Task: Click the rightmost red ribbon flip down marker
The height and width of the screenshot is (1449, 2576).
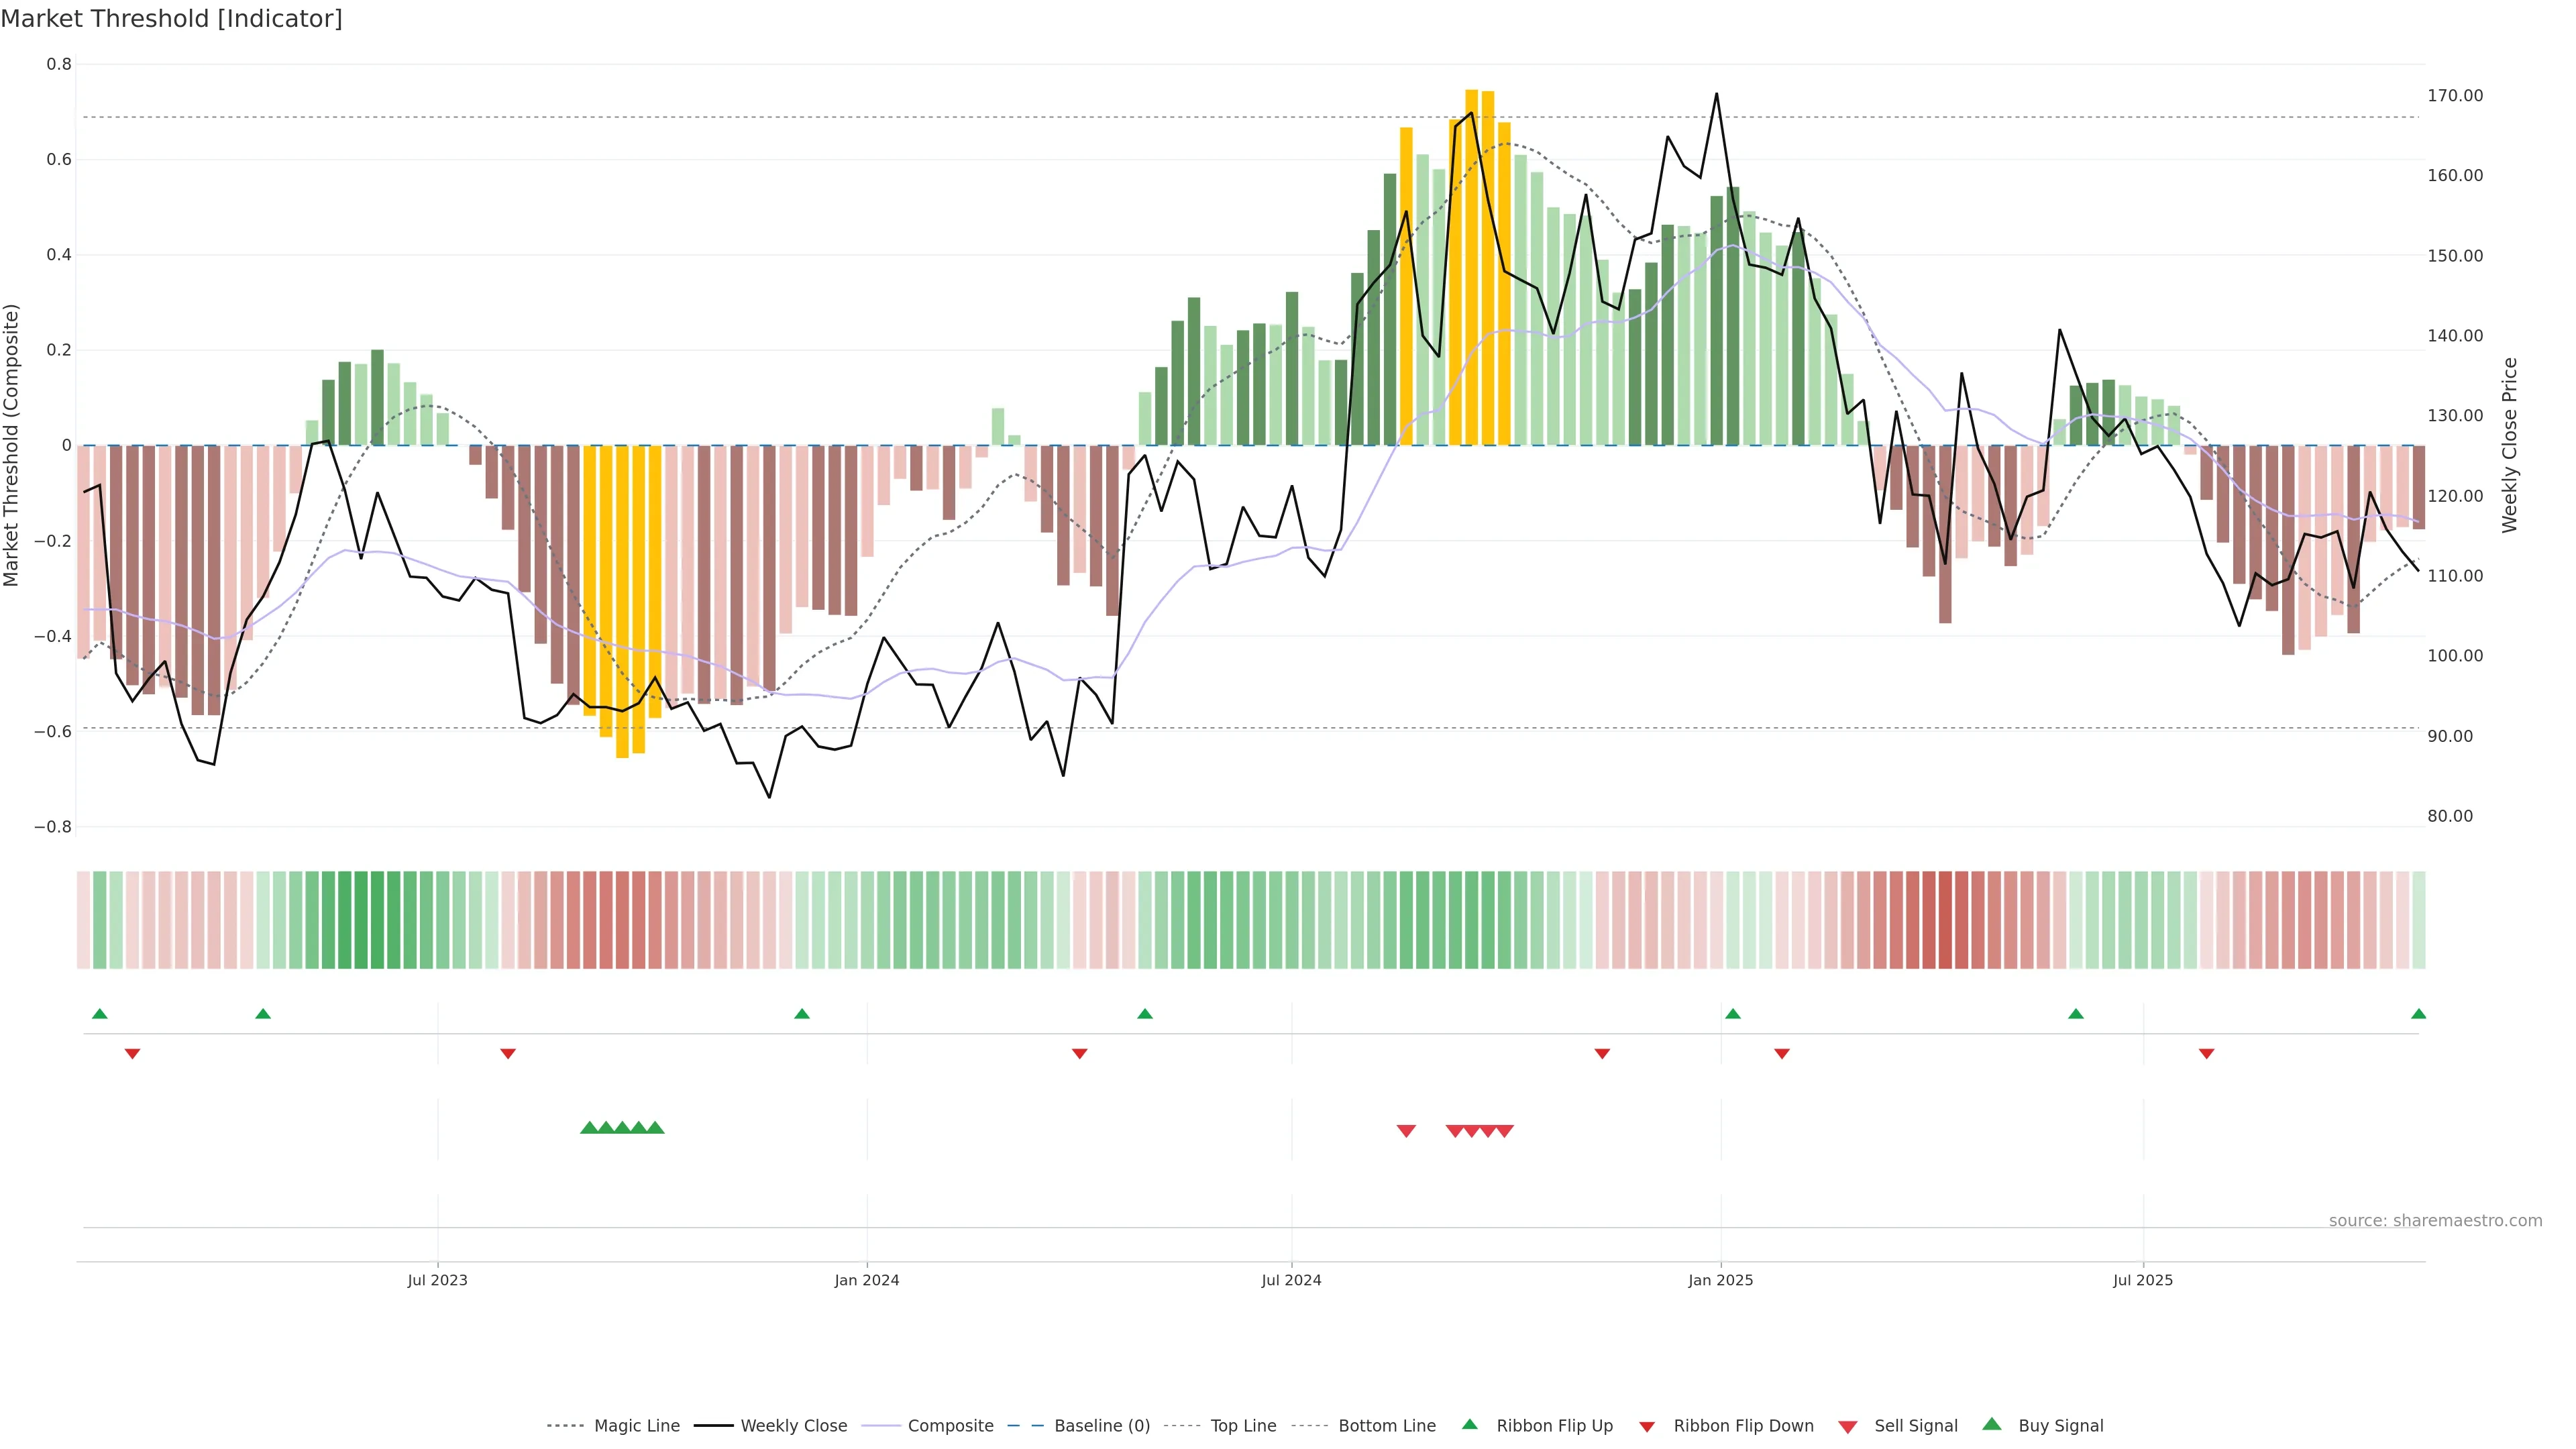Action: 2206,1054
